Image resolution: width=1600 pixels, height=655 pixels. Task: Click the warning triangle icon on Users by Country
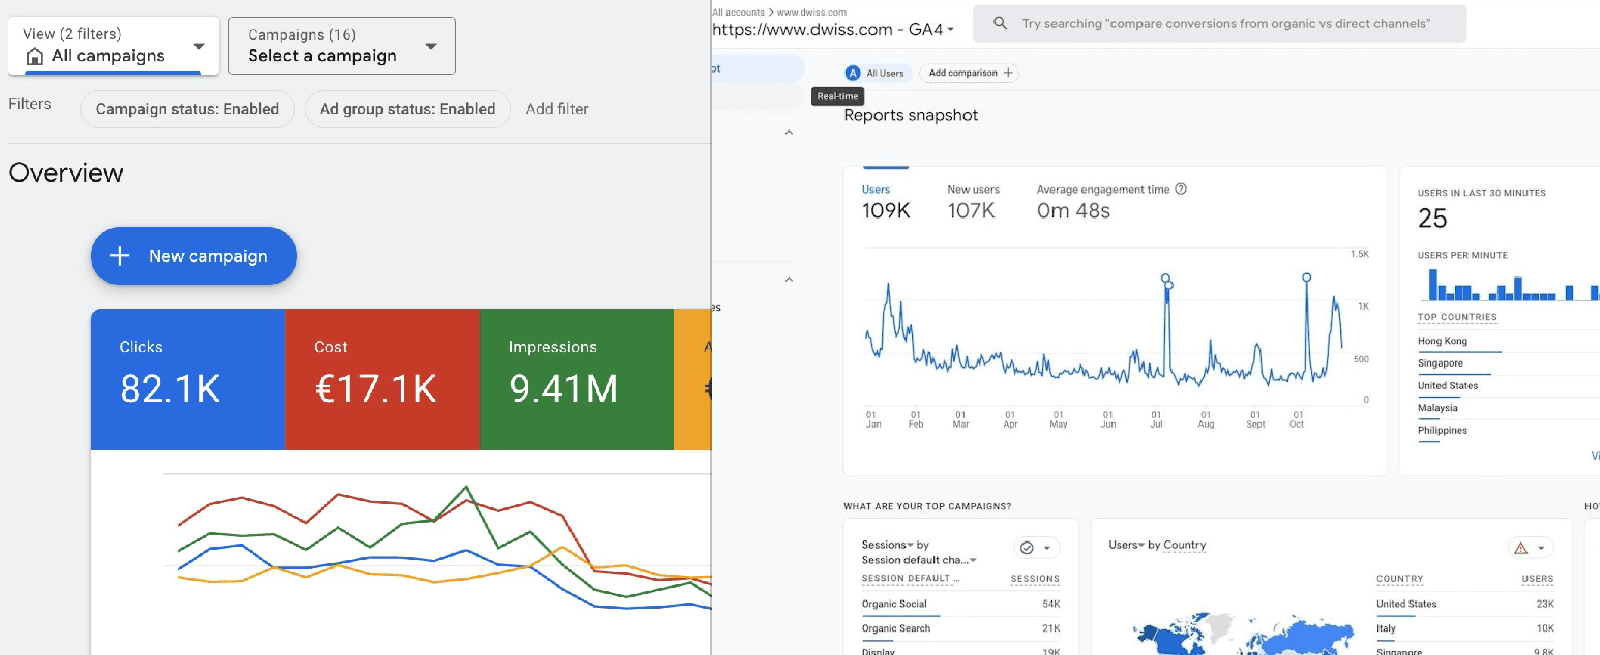coord(1521,548)
